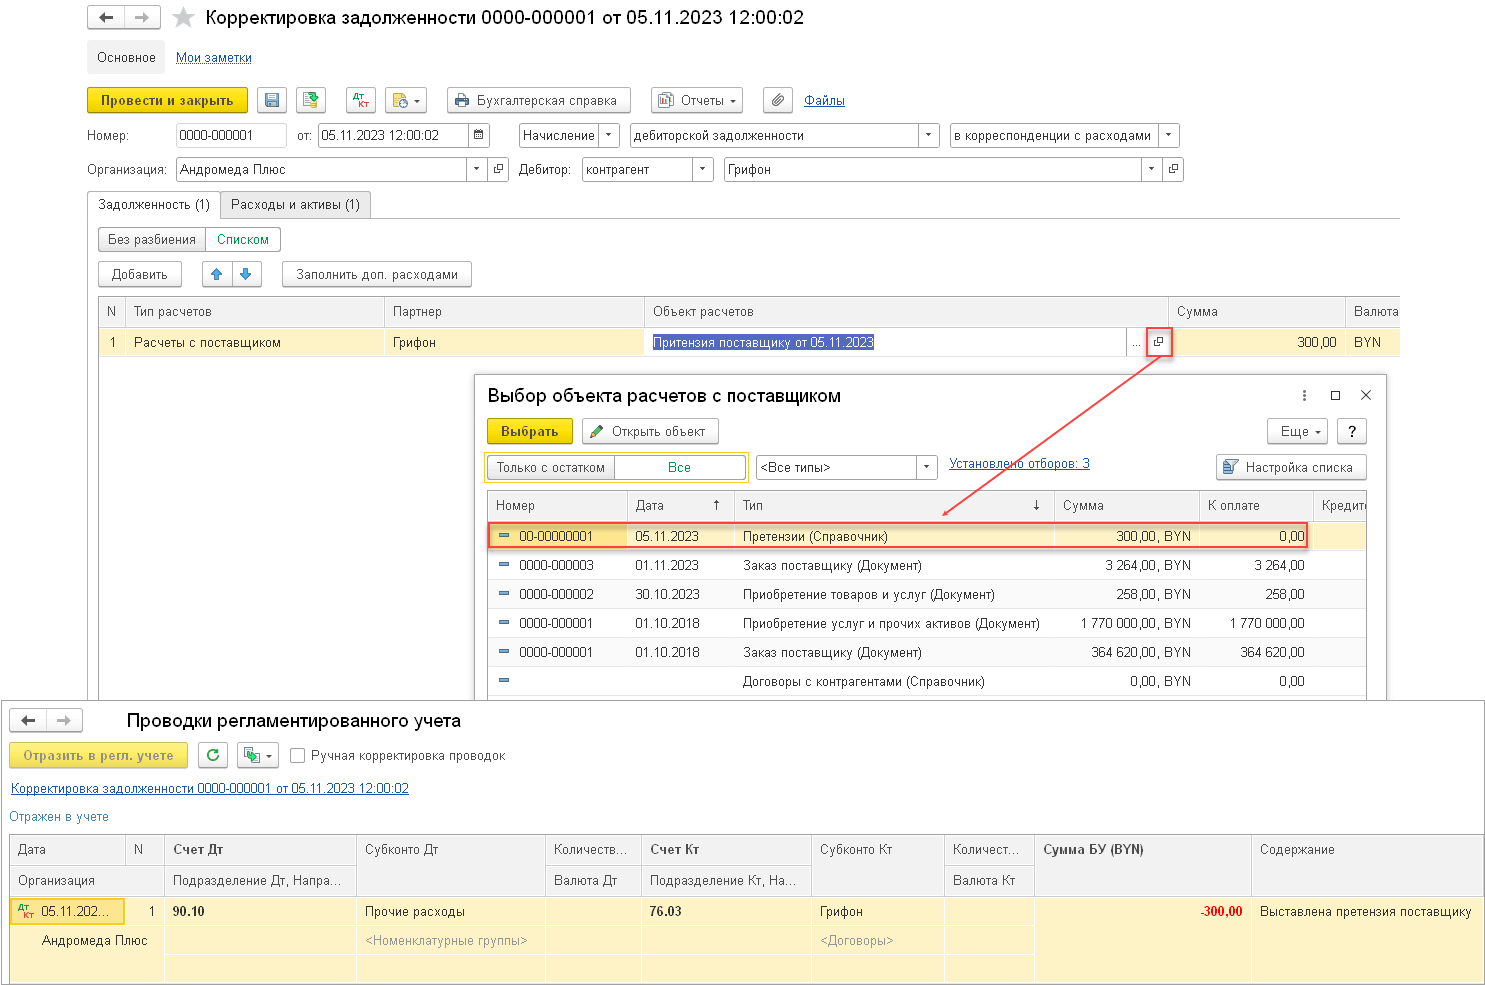Click Провести и закрыть button

pyautogui.click(x=167, y=100)
